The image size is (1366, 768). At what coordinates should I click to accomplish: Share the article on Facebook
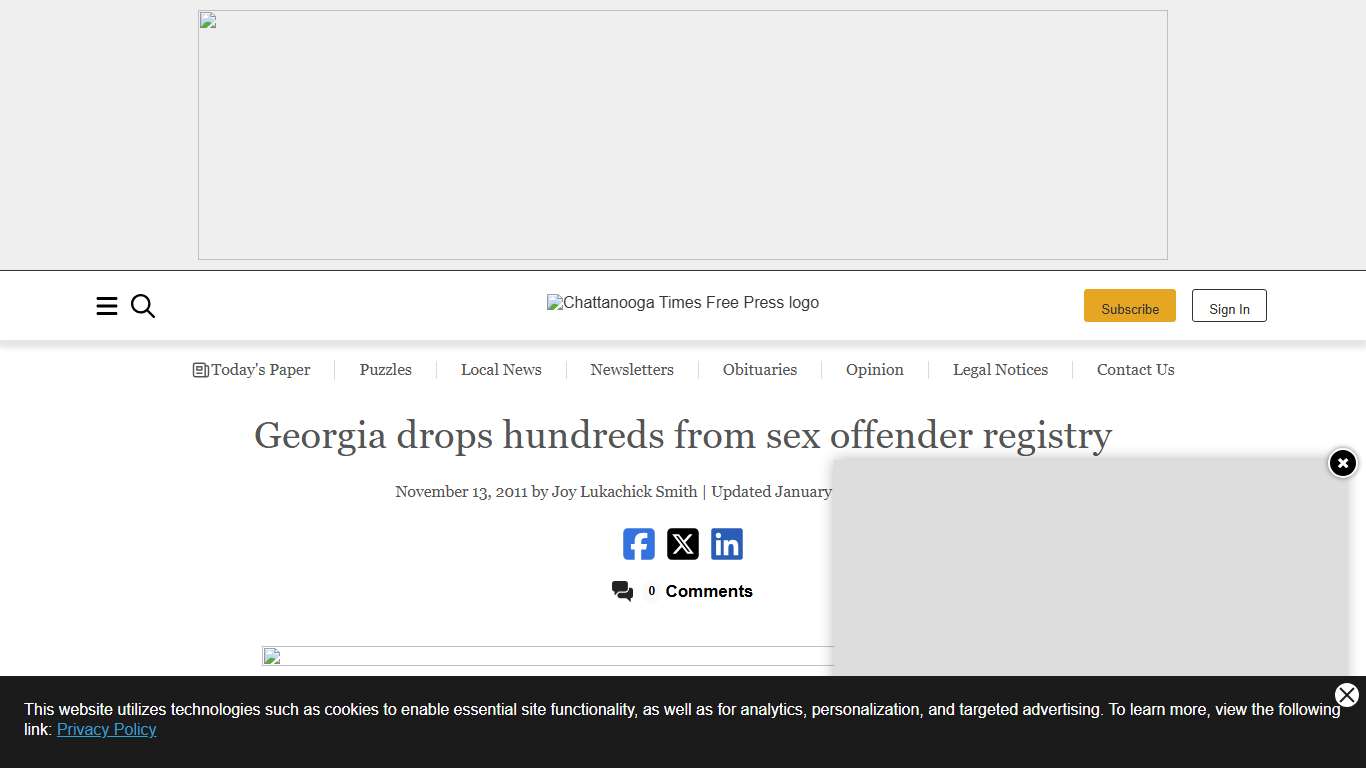click(639, 544)
